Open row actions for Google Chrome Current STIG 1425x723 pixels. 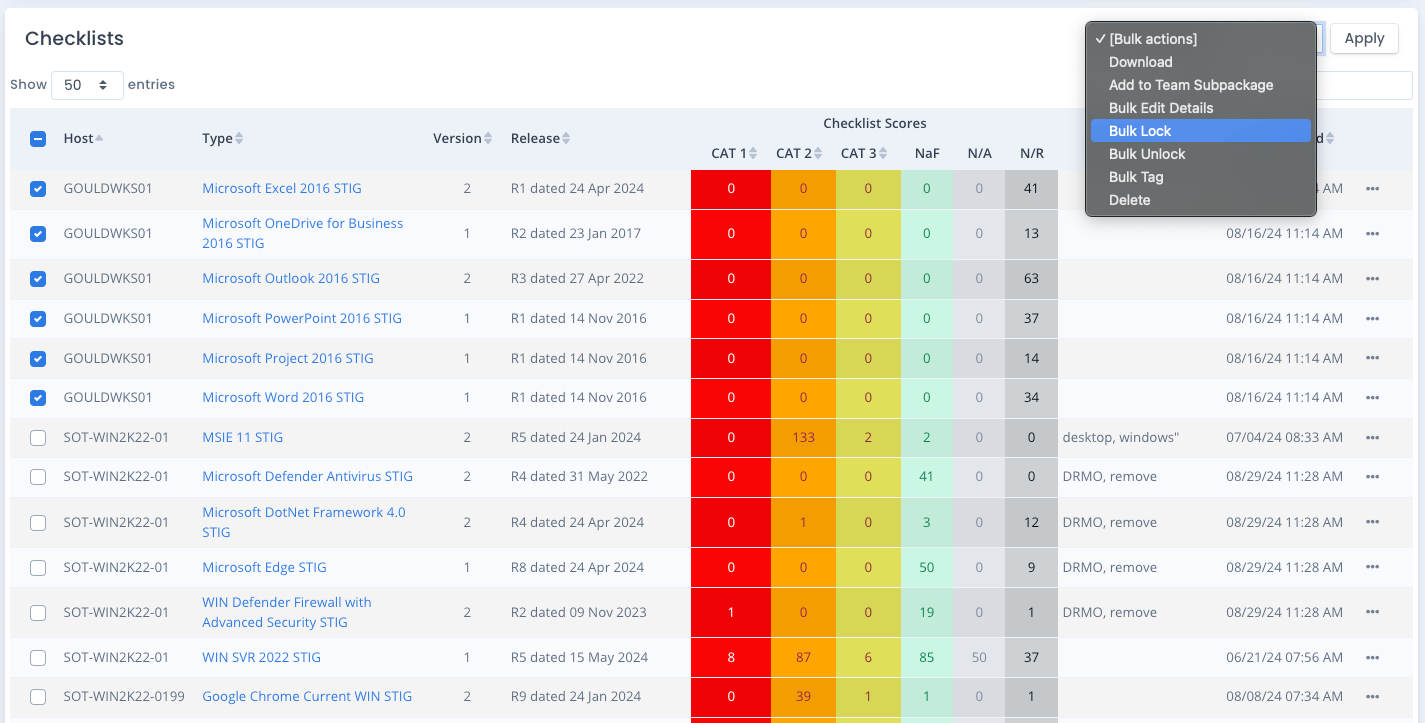[1372, 696]
